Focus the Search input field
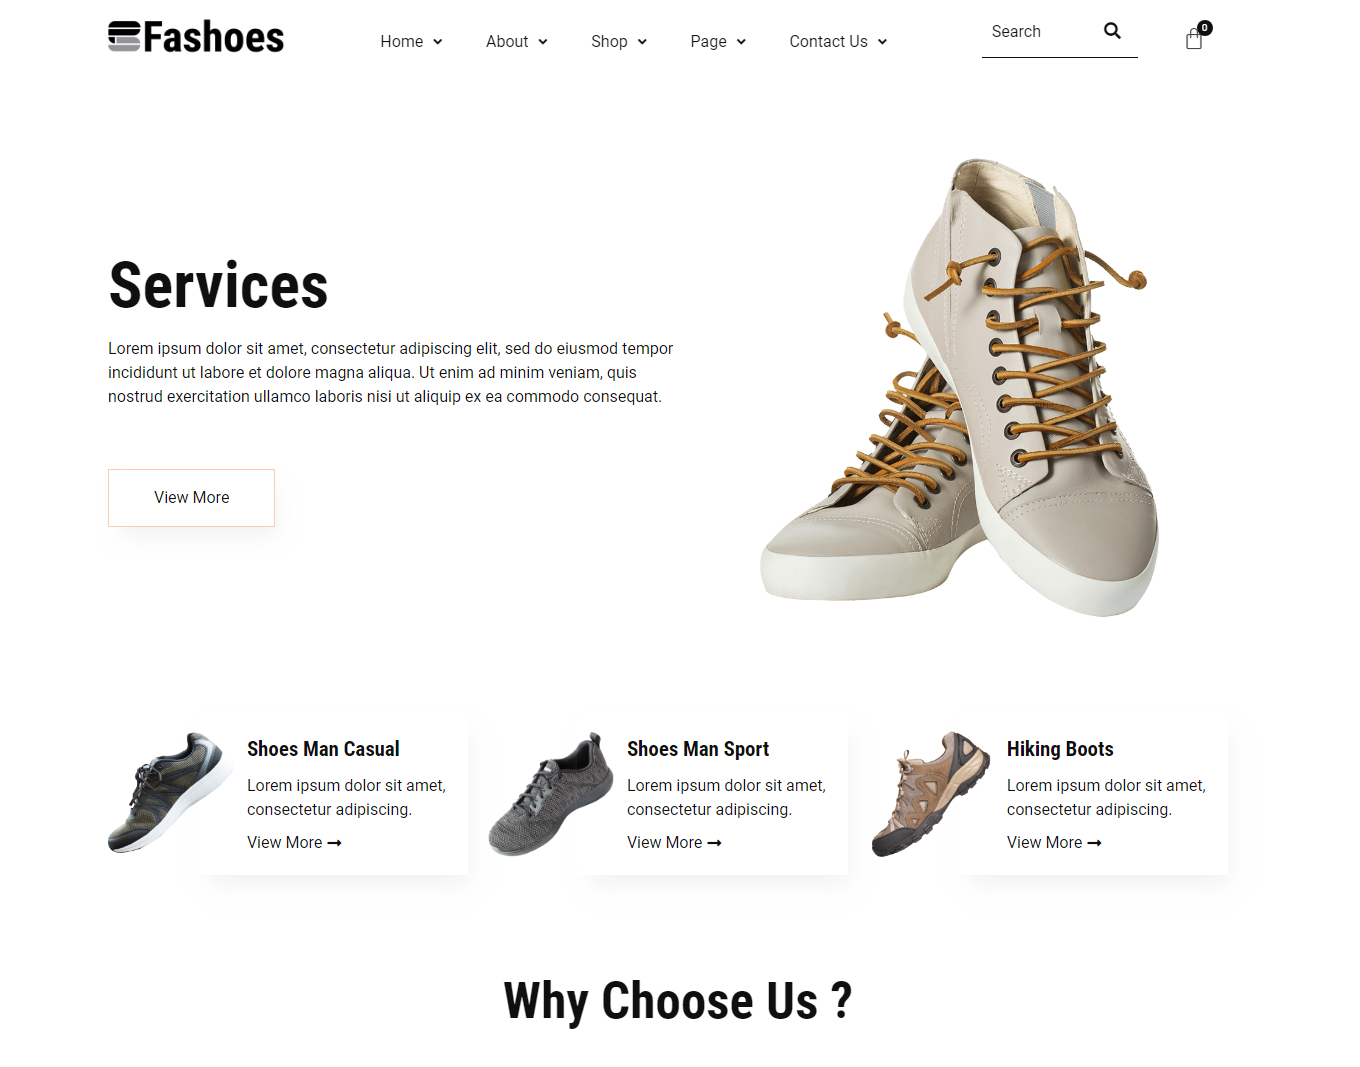Screen dimensions: 1360x1067 [x=1040, y=32]
